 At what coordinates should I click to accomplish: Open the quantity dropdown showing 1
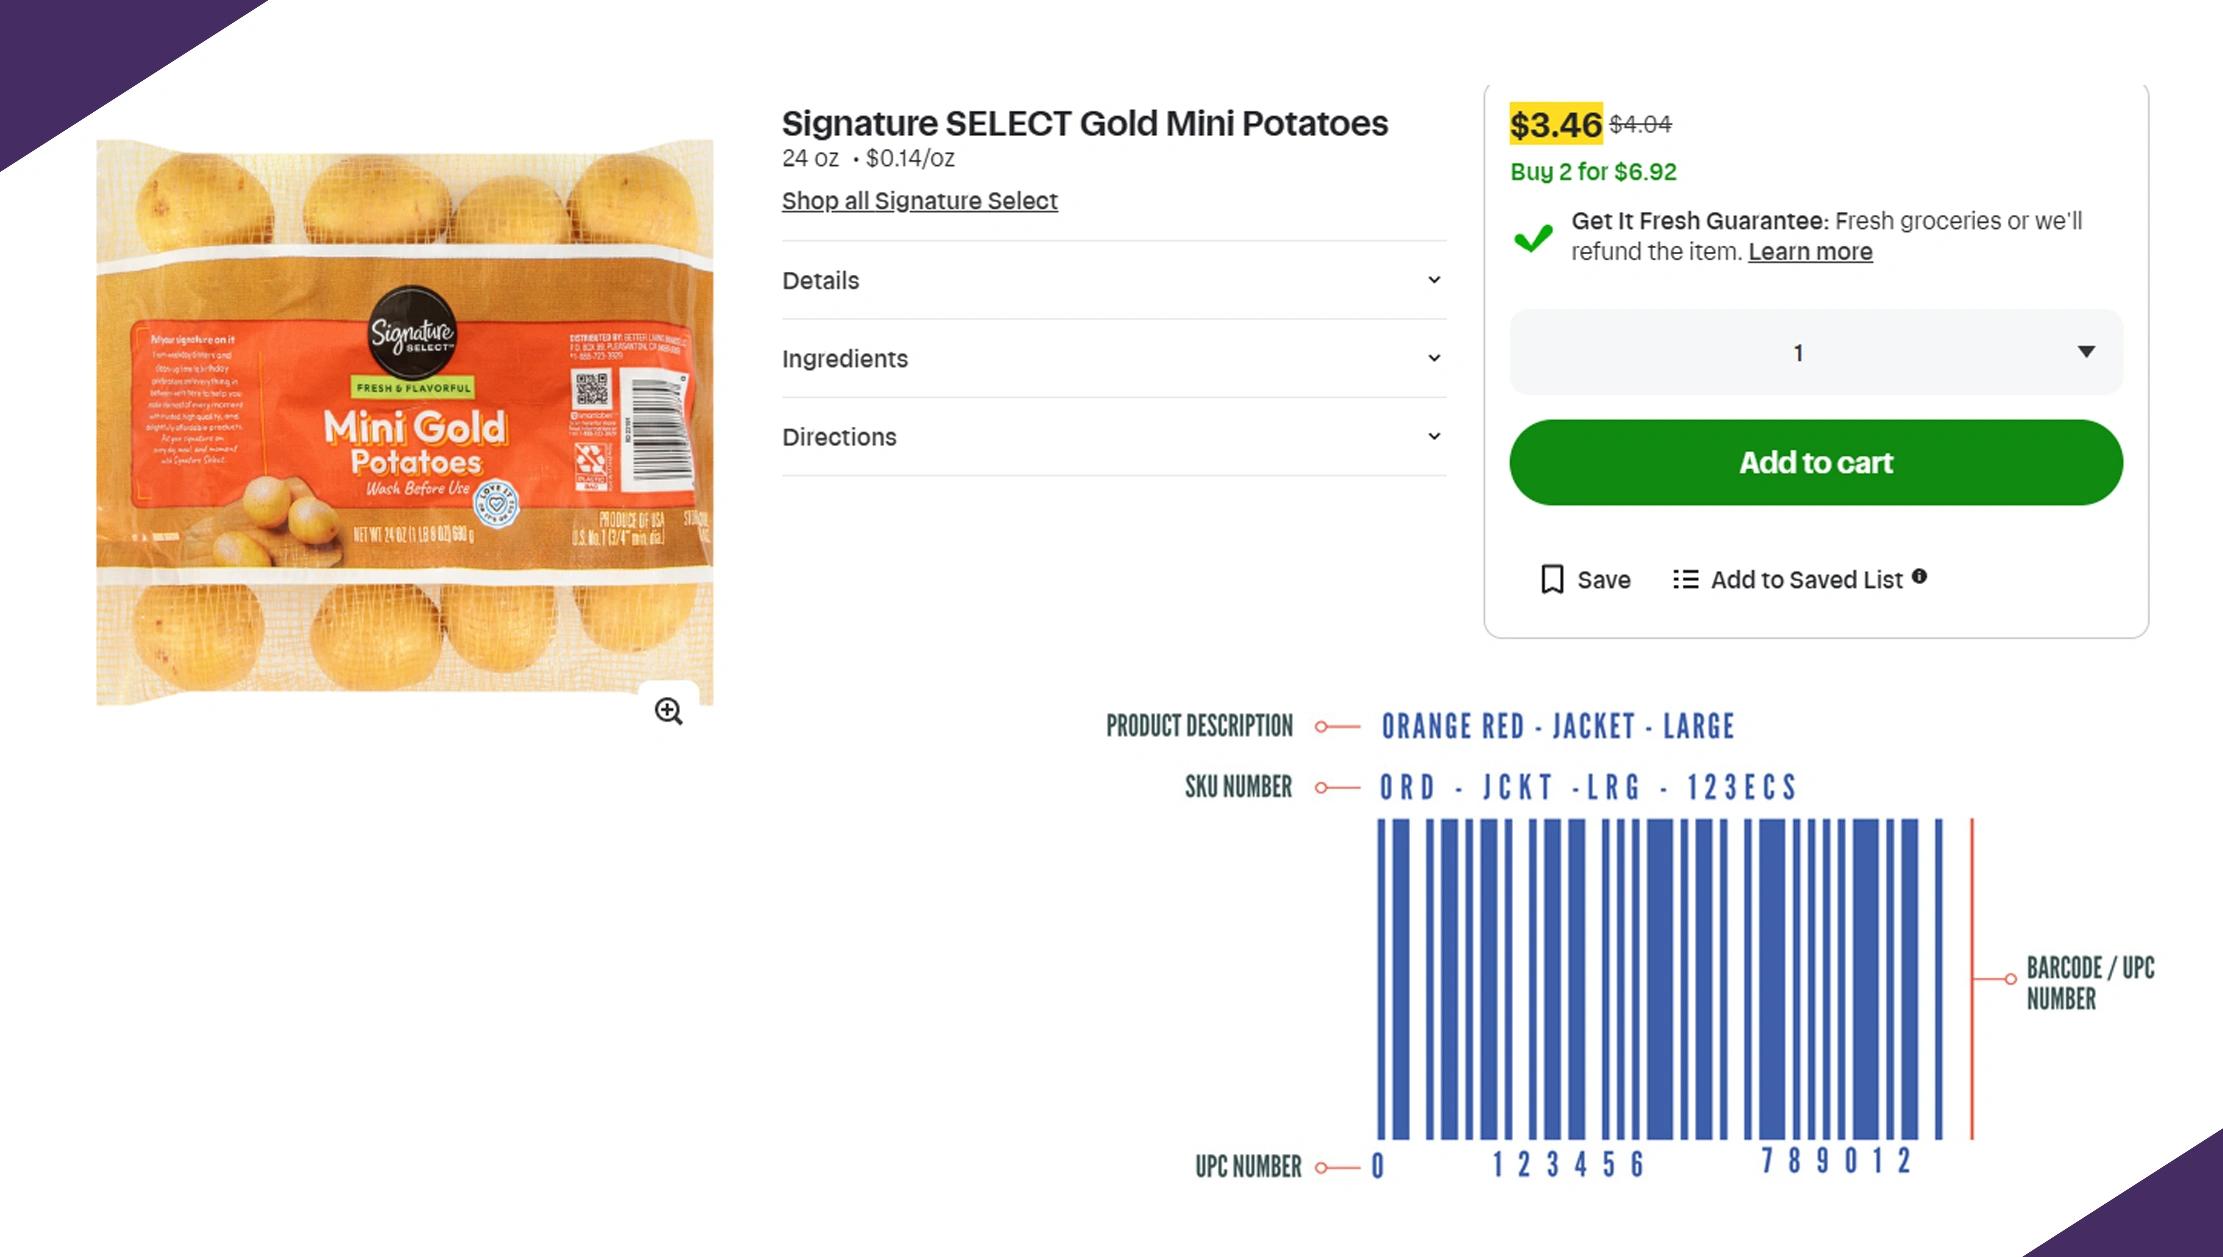point(1815,353)
